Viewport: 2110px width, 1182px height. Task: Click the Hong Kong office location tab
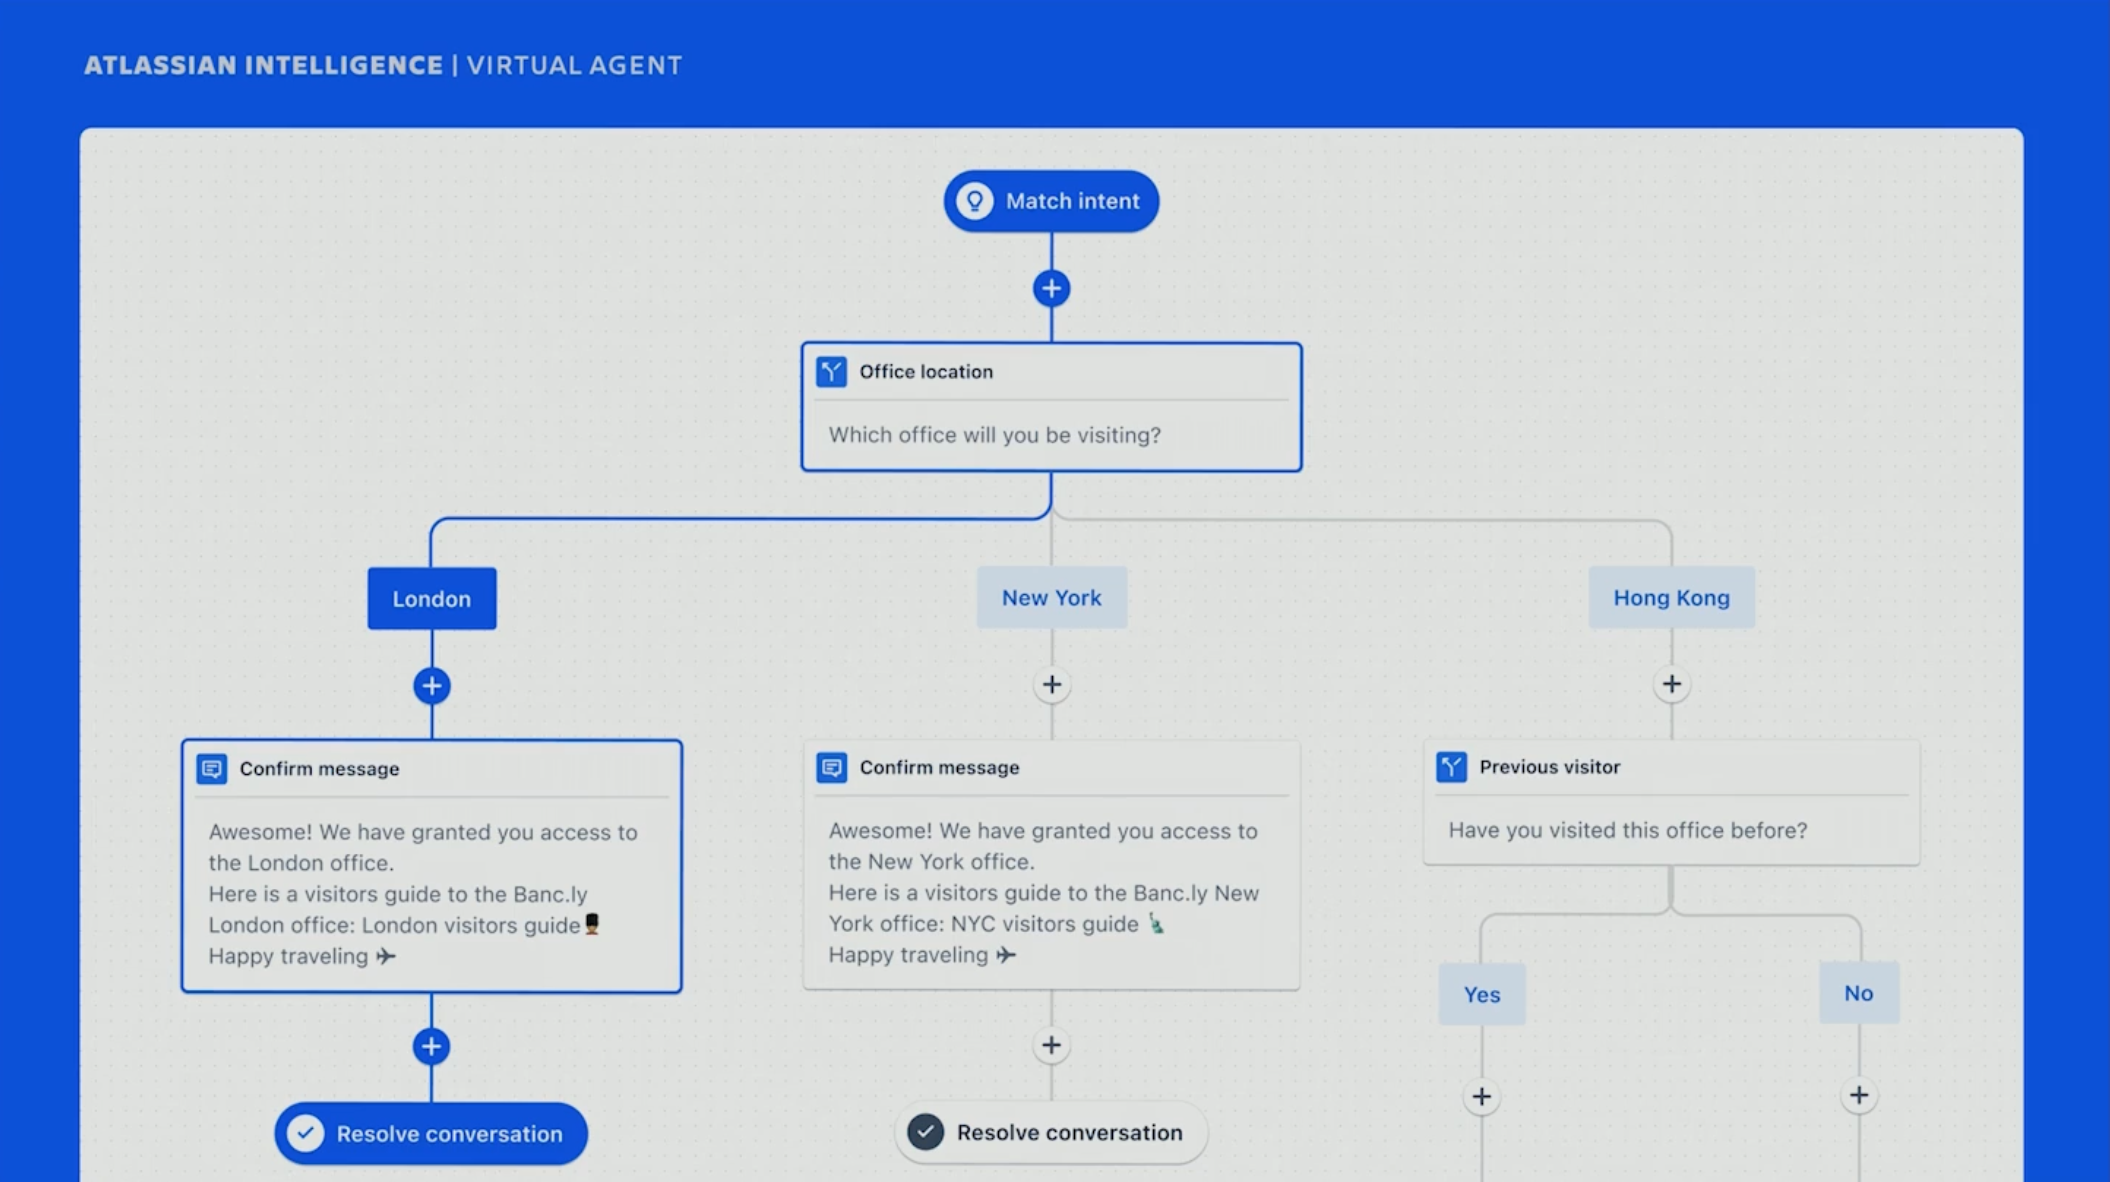pos(1674,597)
